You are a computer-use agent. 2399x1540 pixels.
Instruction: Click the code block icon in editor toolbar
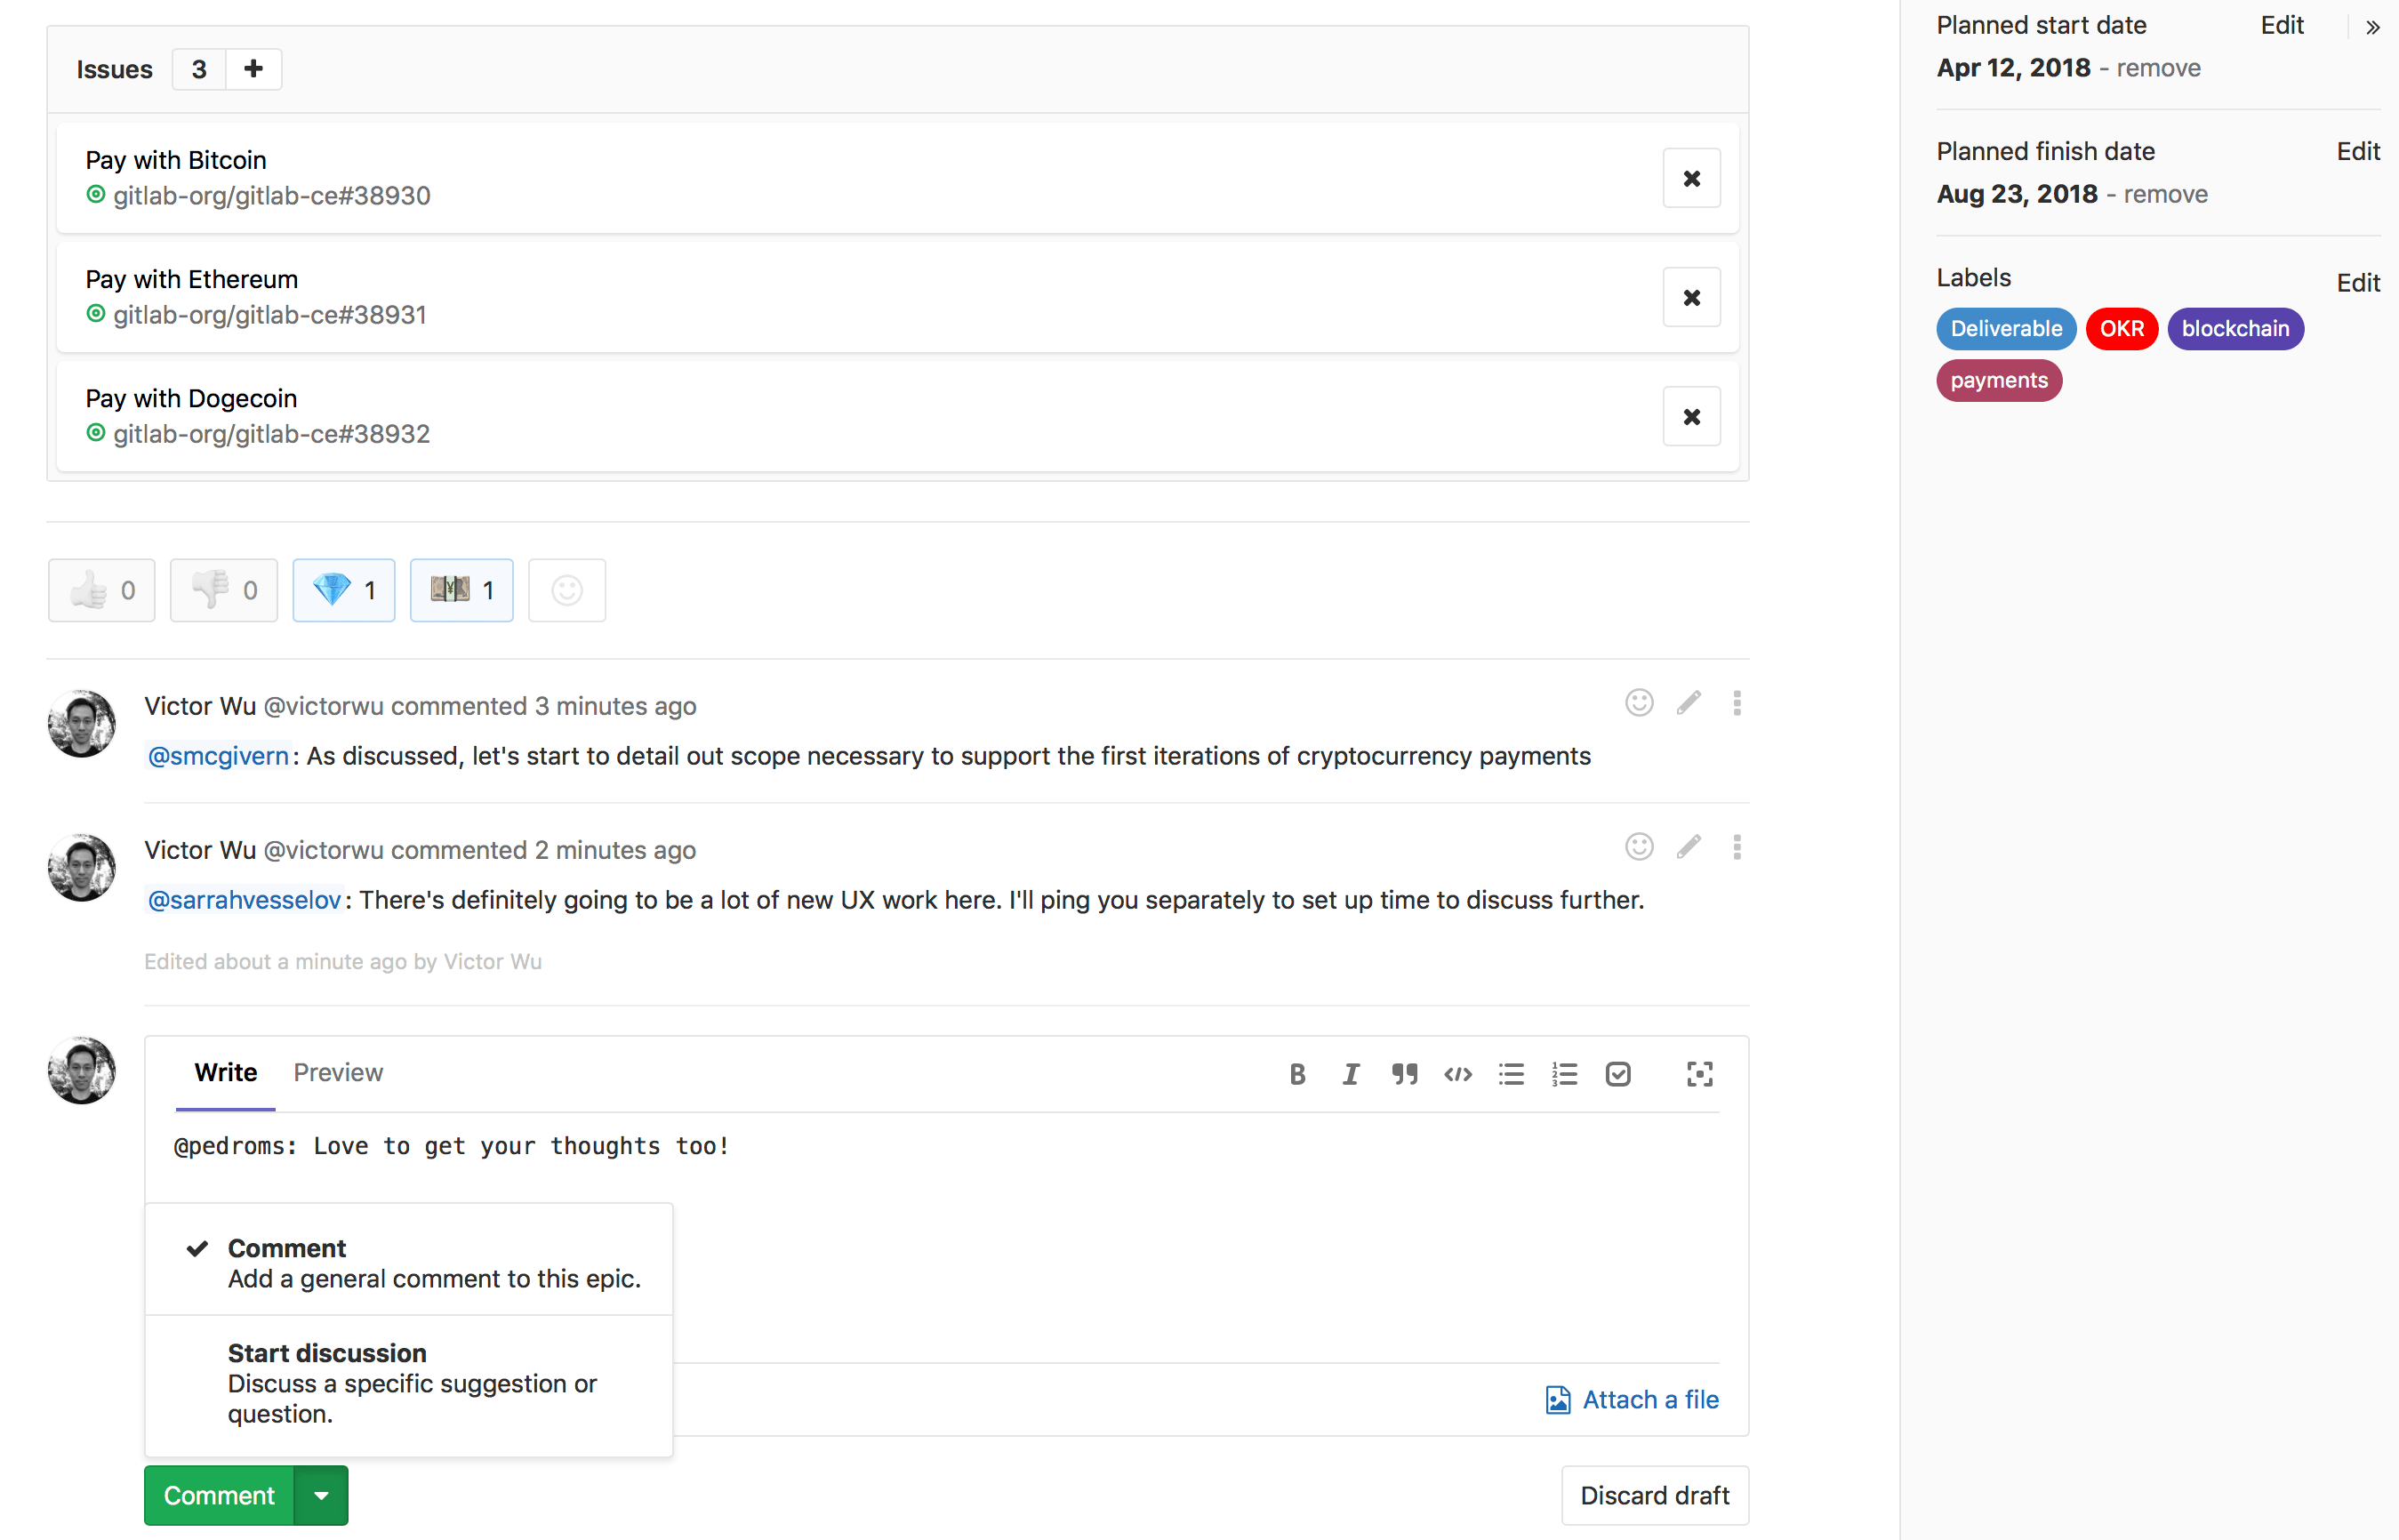pos(1456,1073)
